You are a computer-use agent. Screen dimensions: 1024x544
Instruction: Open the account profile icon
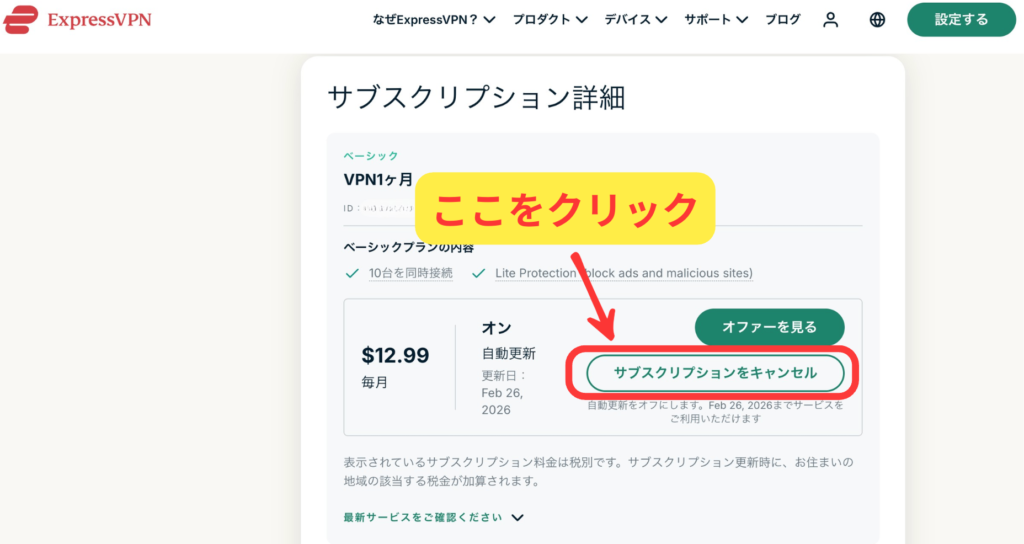pyautogui.click(x=830, y=19)
